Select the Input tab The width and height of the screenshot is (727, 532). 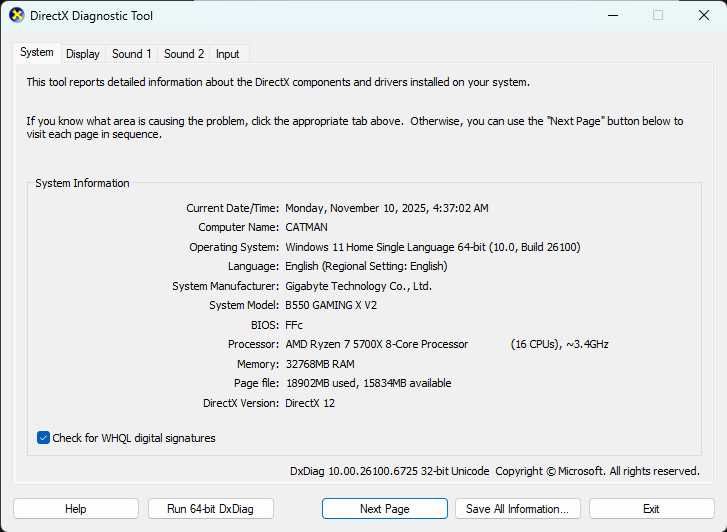tap(228, 54)
